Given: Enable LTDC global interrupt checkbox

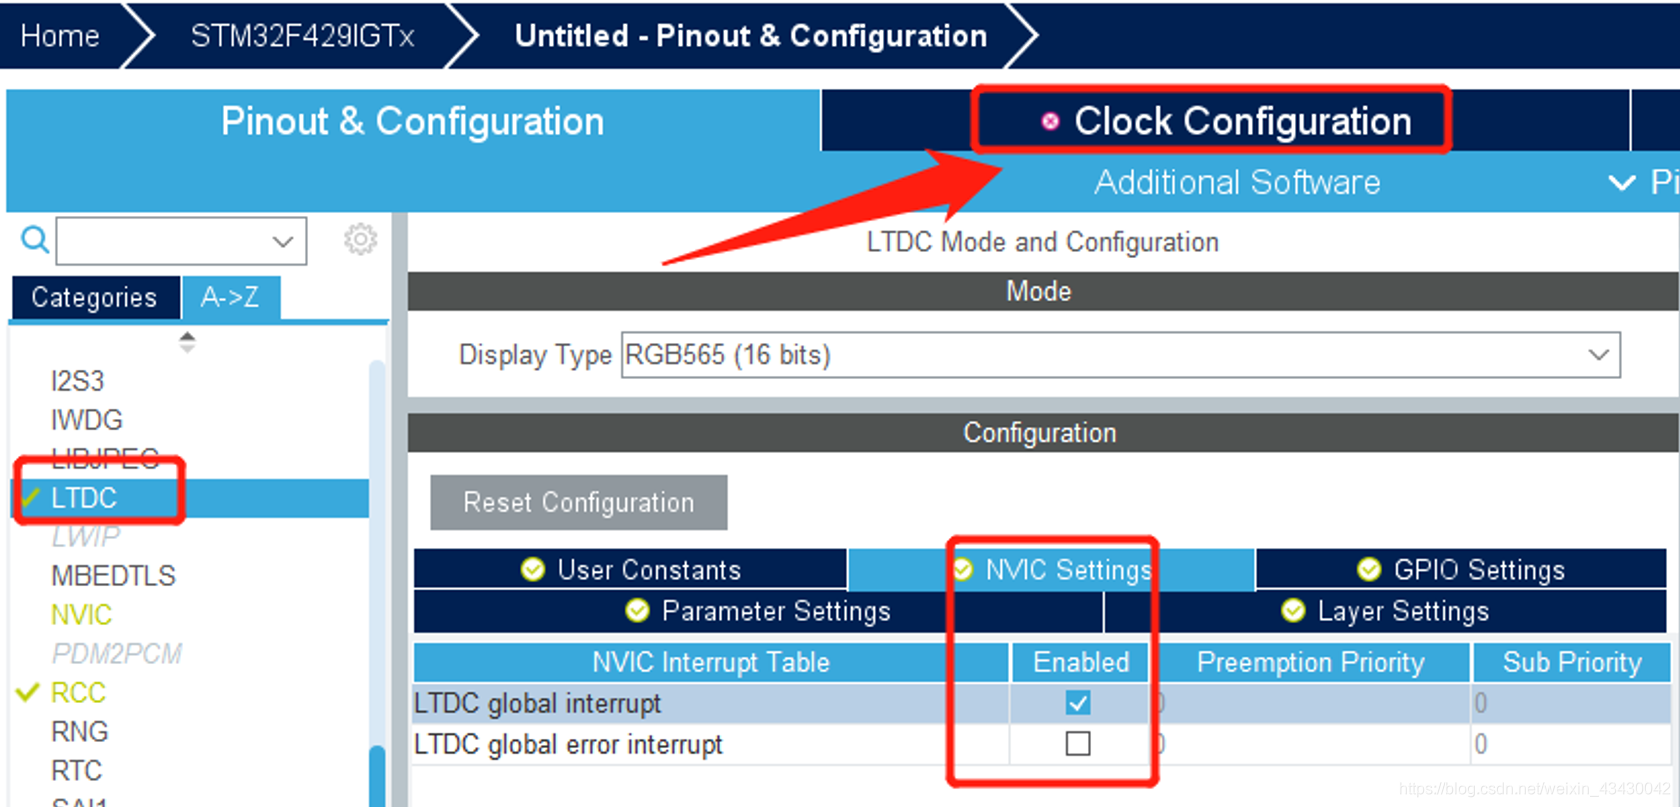Looking at the screenshot, I should 1078,703.
